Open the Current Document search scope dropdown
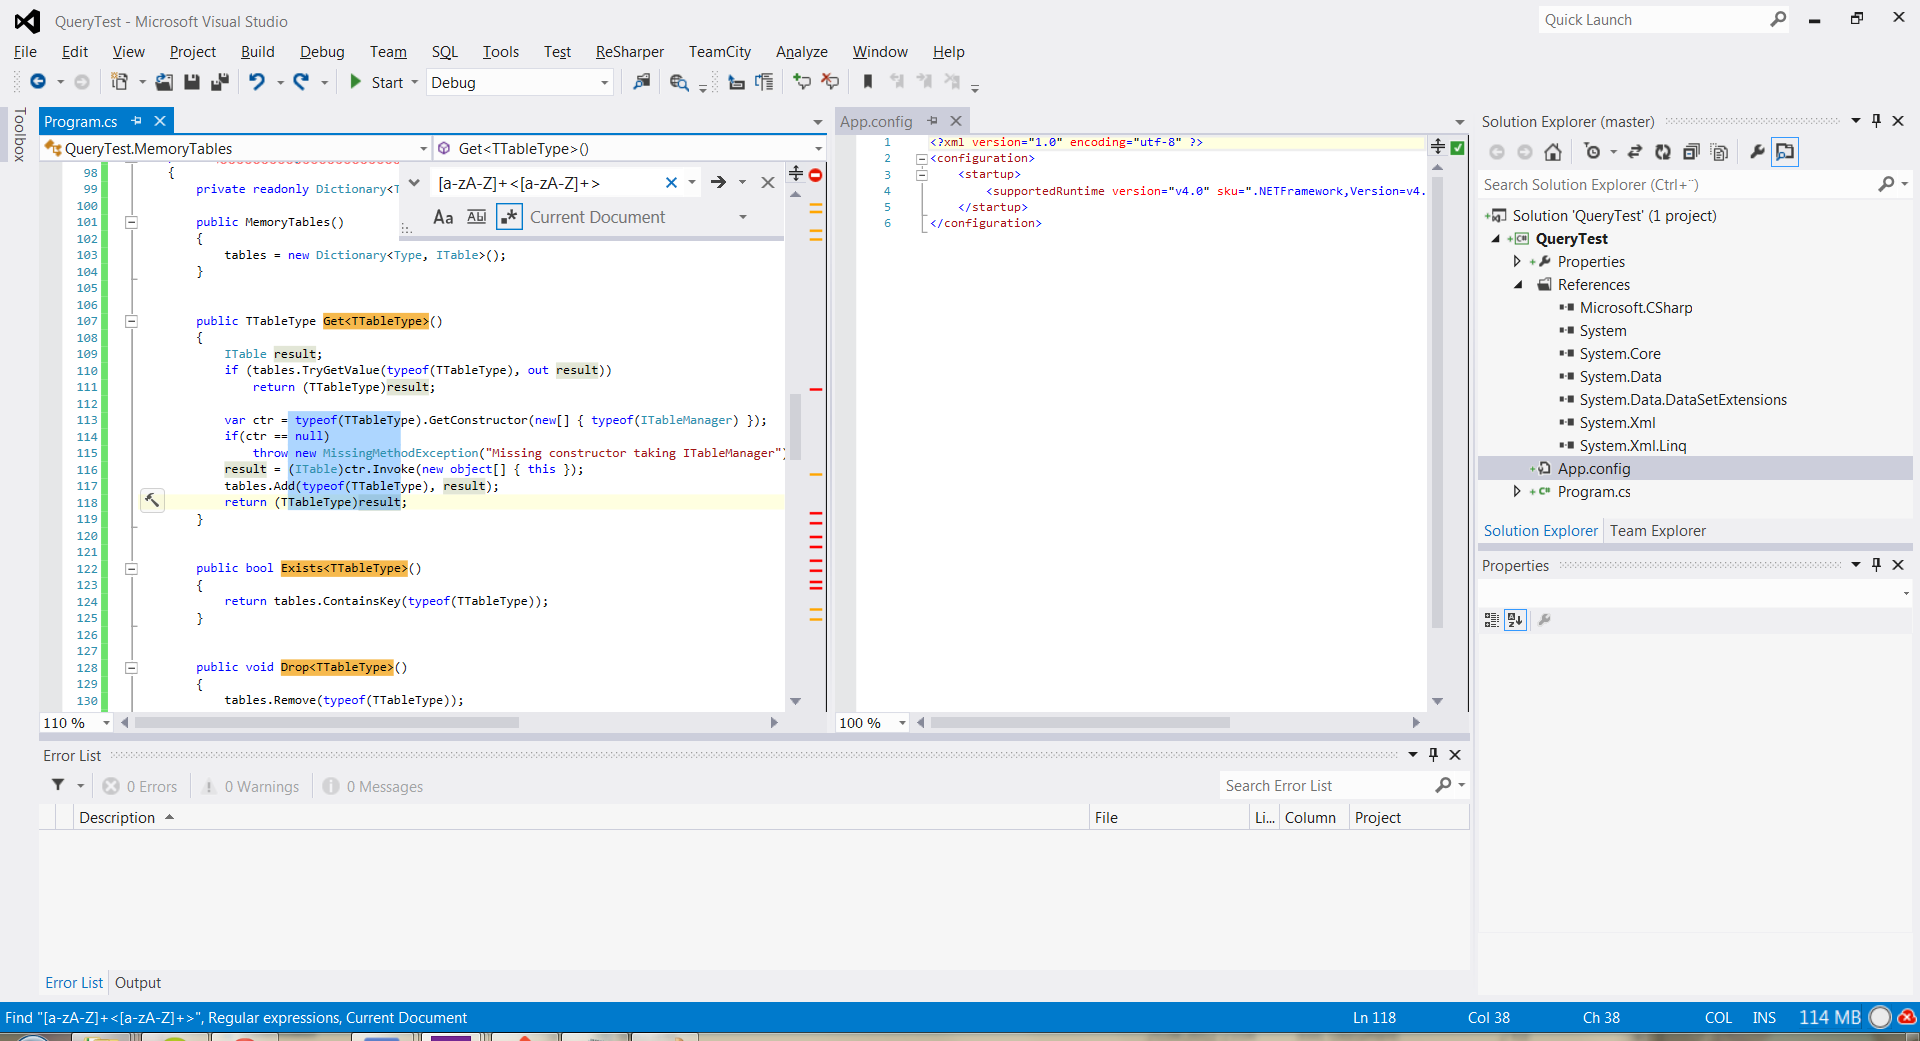Viewport: 1920px width, 1041px height. (x=742, y=217)
